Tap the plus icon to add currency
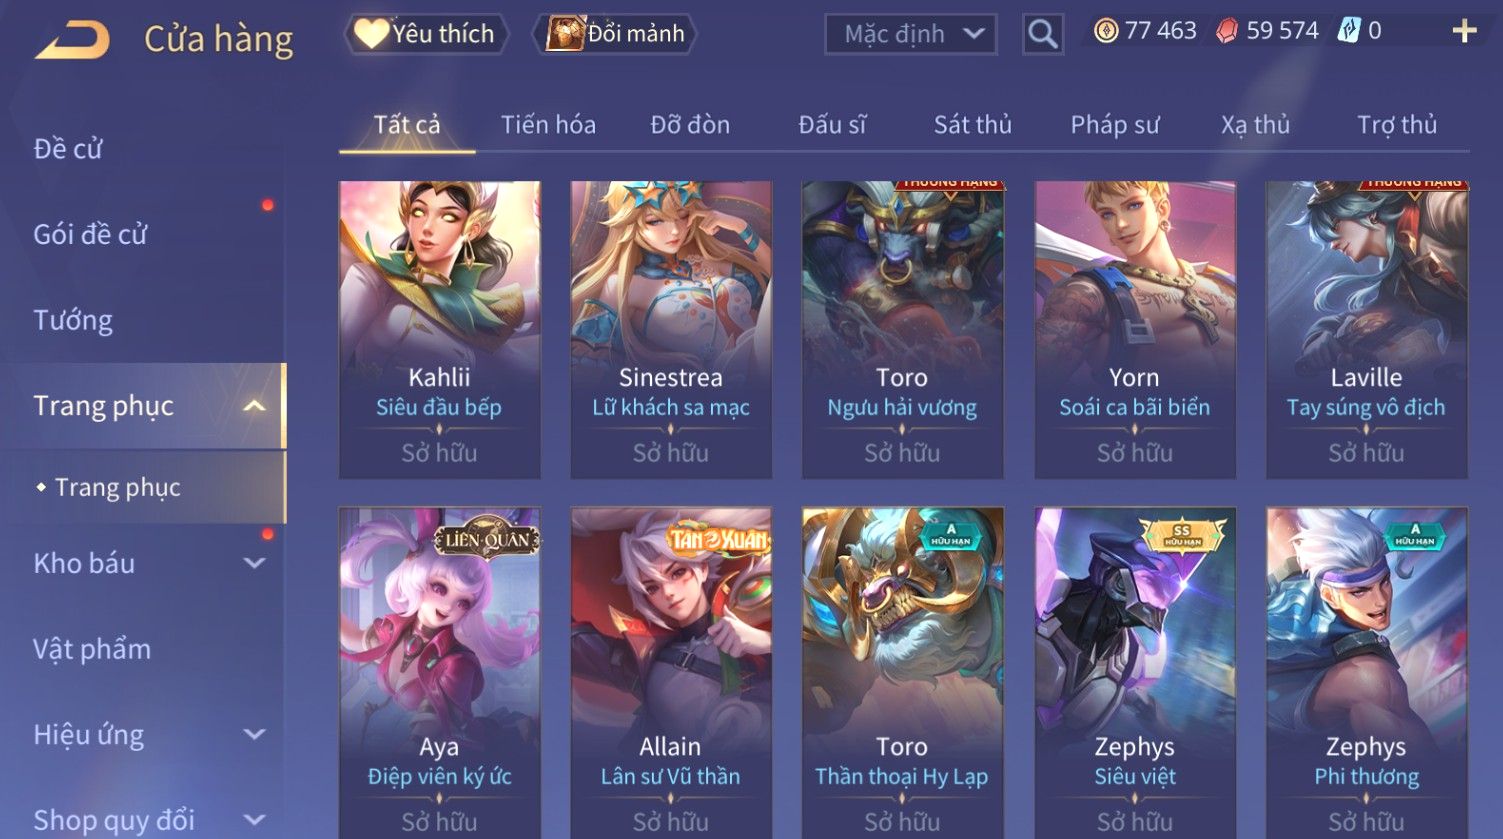 point(1464,32)
